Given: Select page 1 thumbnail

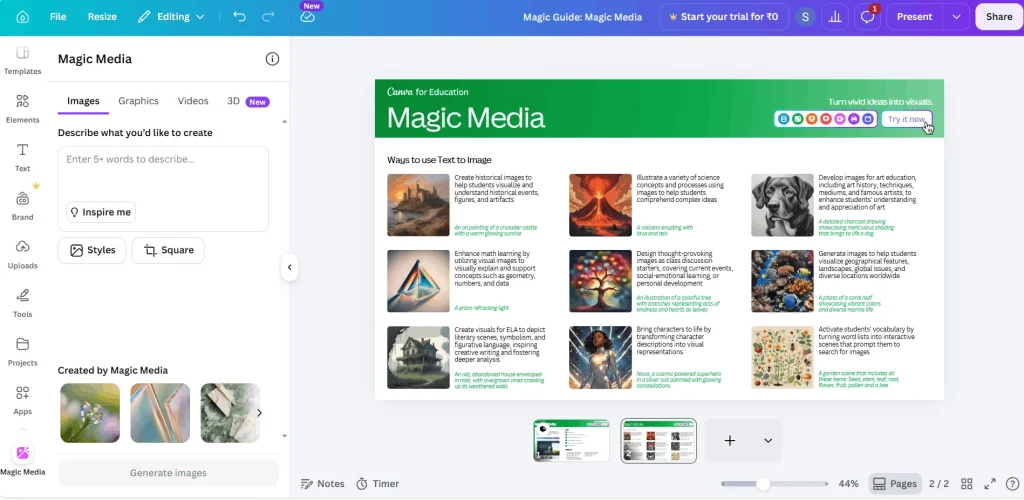Looking at the screenshot, I should (x=571, y=441).
